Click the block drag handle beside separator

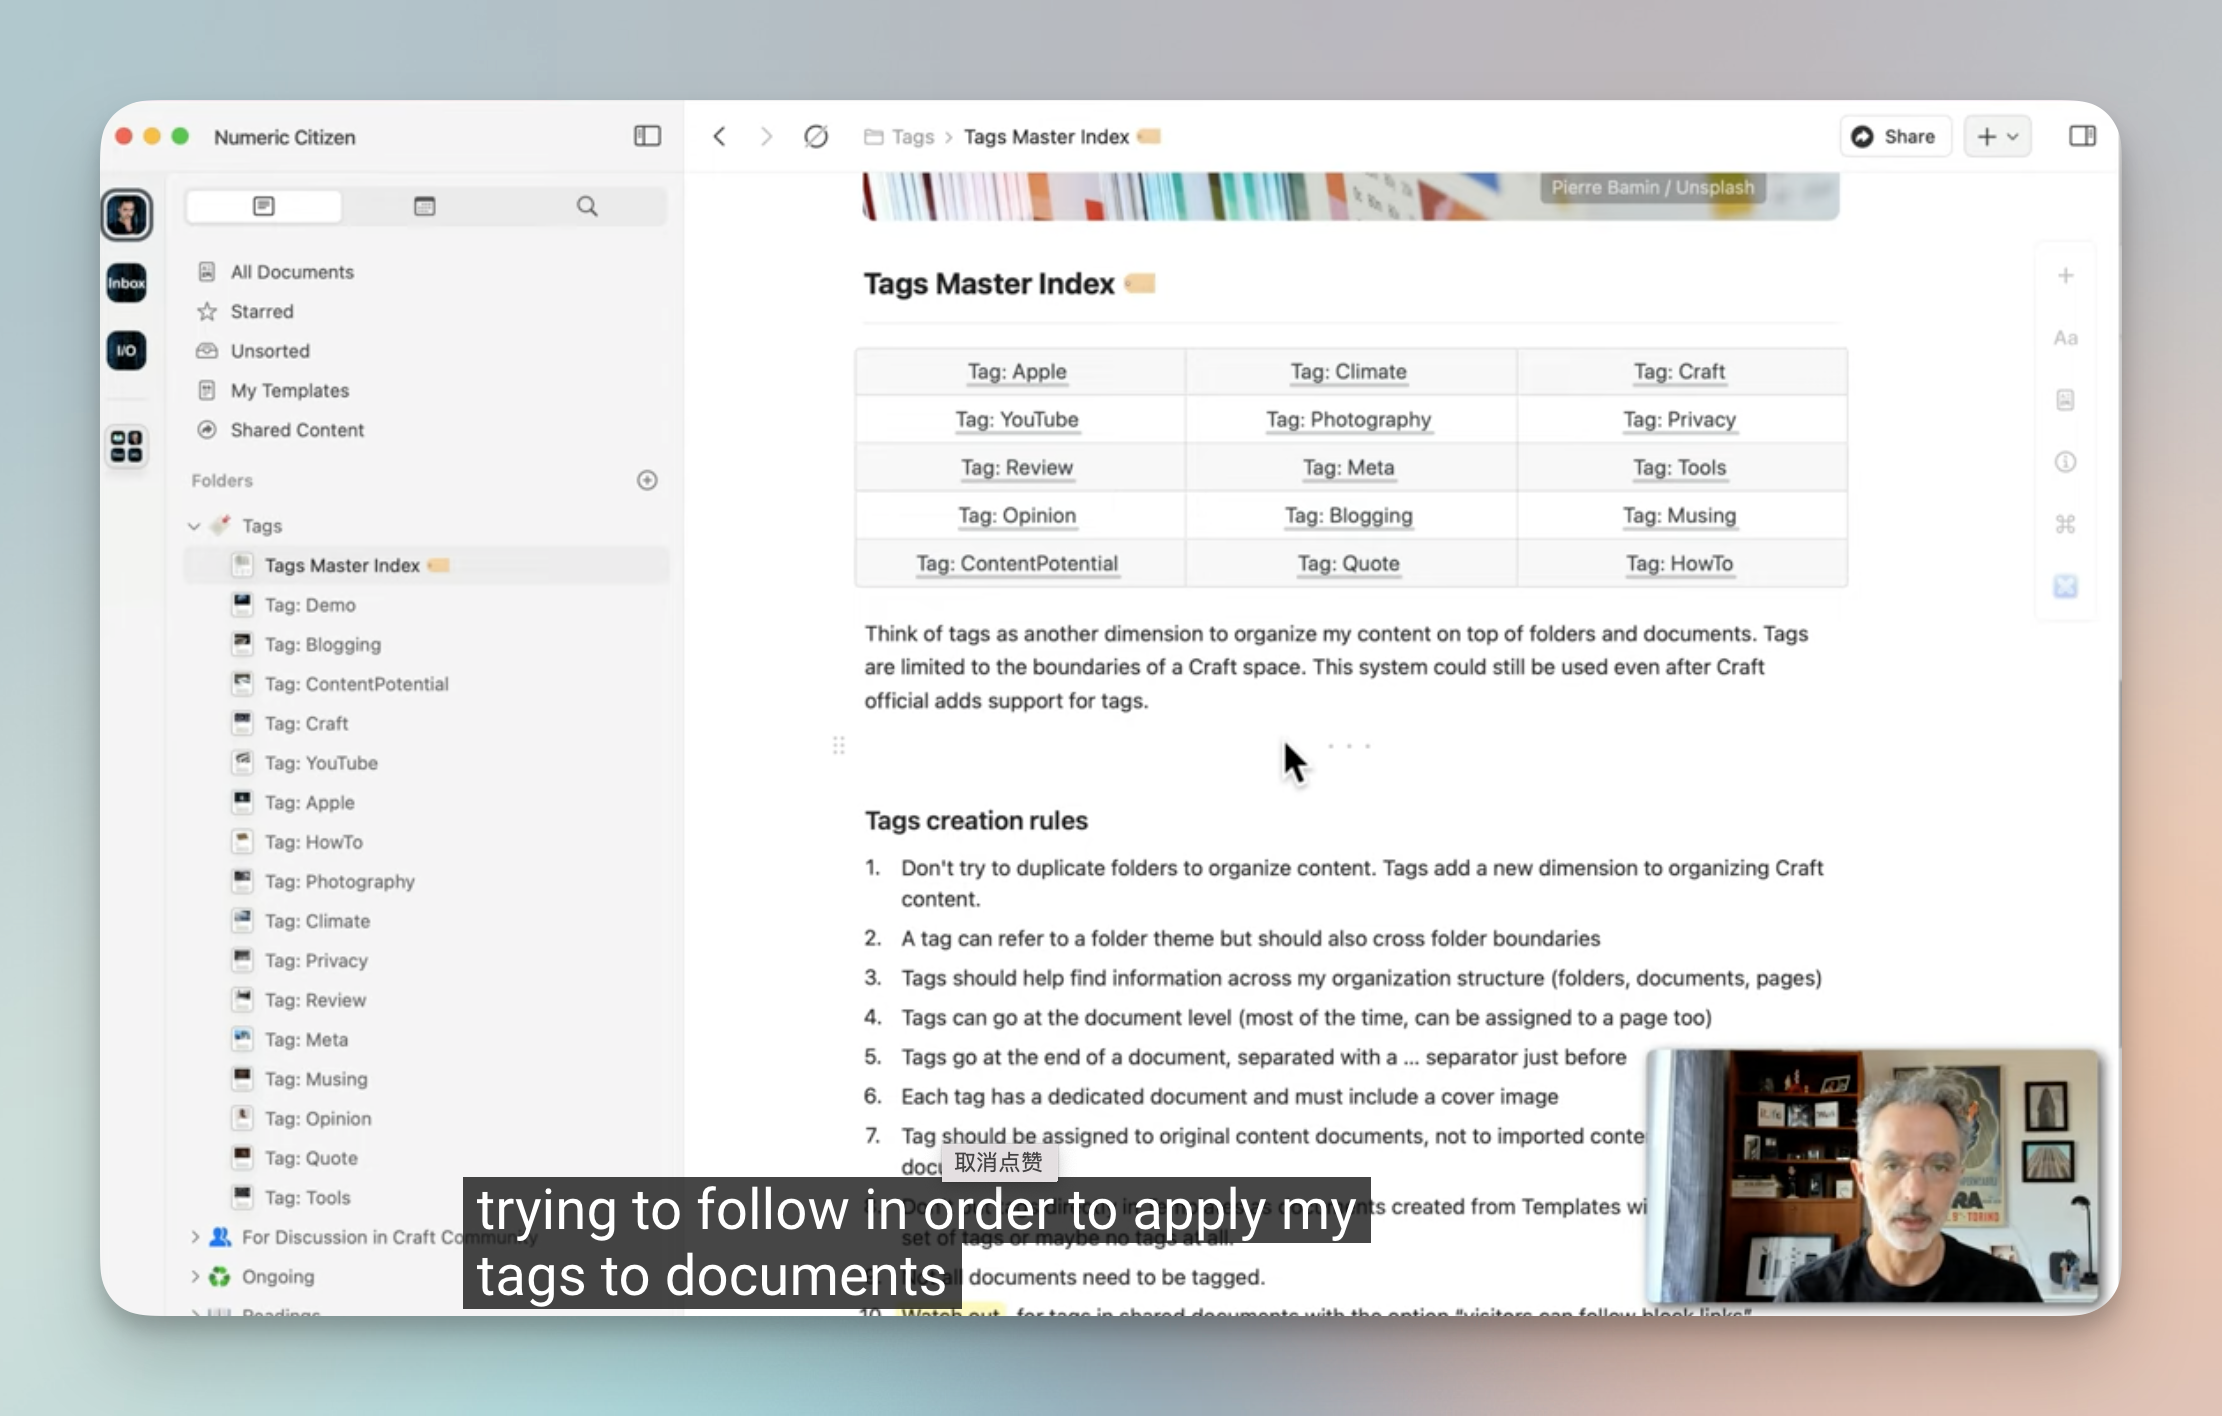839,745
